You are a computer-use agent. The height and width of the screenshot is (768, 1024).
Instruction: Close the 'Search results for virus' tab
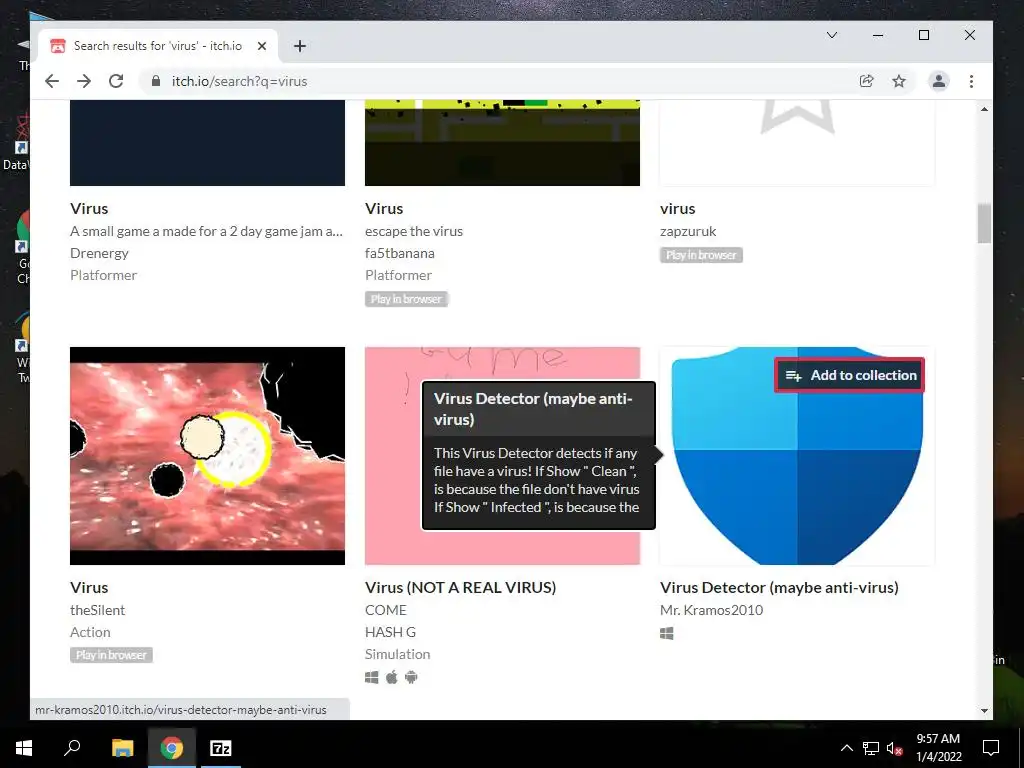pyautogui.click(x=261, y=46)
